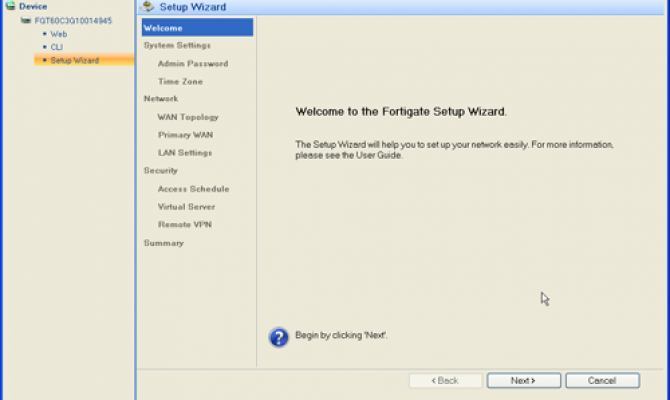Click the Setup Wizard title bar text
Image resolution: width=670 pixels, height=400 pixels.
[x=193, y=7]
